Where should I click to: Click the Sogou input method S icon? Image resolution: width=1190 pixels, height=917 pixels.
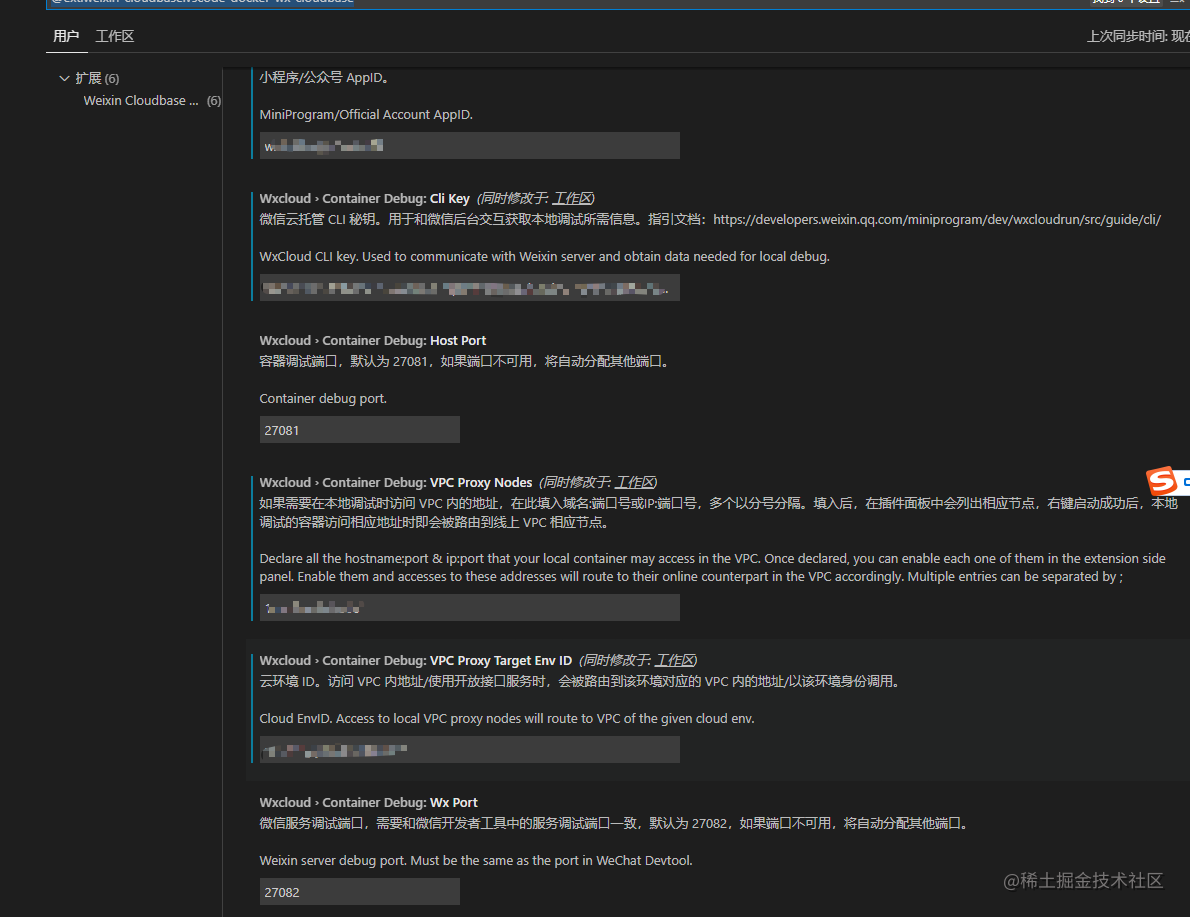click(1161, 481)
